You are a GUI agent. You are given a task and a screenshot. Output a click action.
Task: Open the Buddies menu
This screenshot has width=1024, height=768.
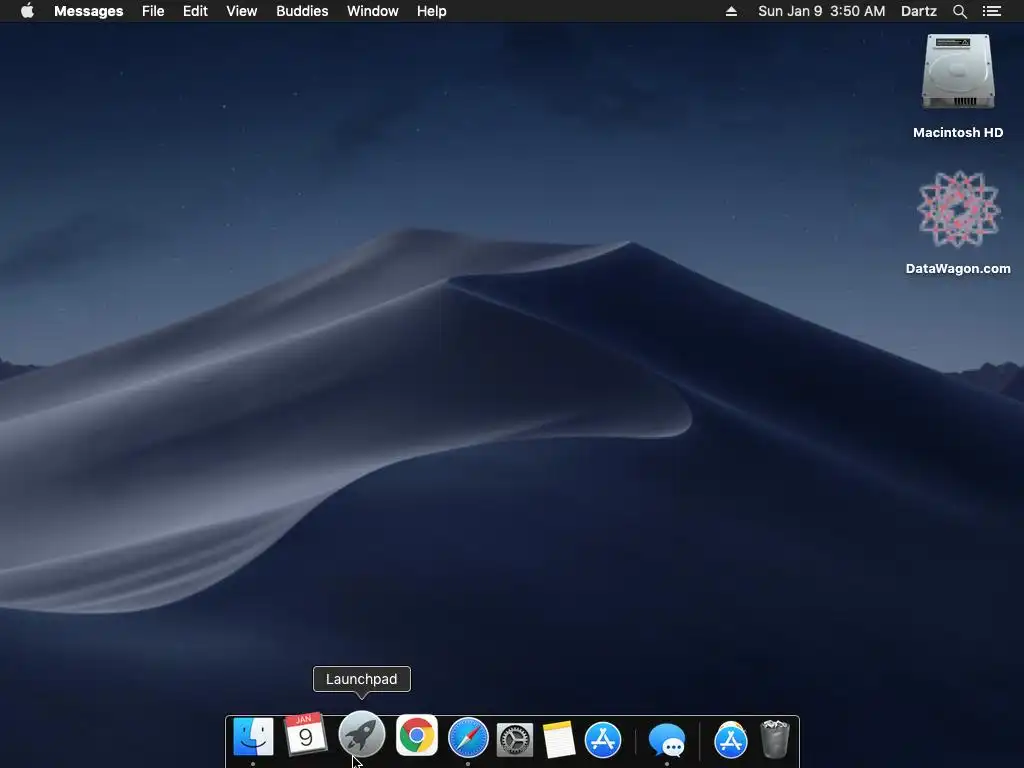click(302, 11)
